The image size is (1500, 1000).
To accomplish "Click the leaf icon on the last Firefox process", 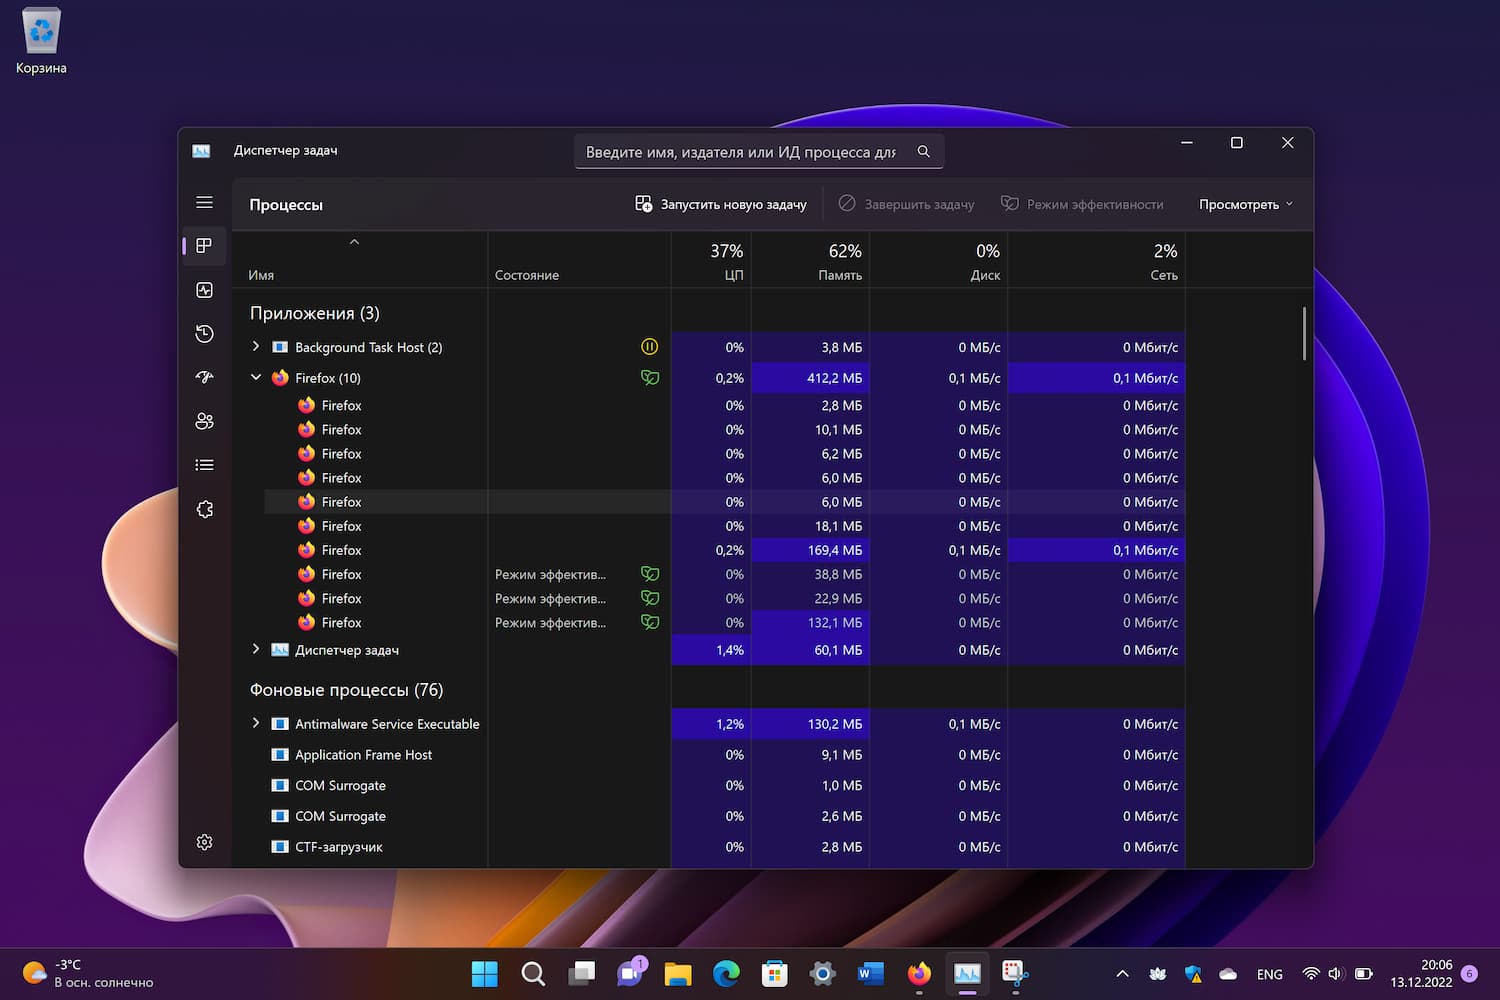I will click(x=650, y=622).
